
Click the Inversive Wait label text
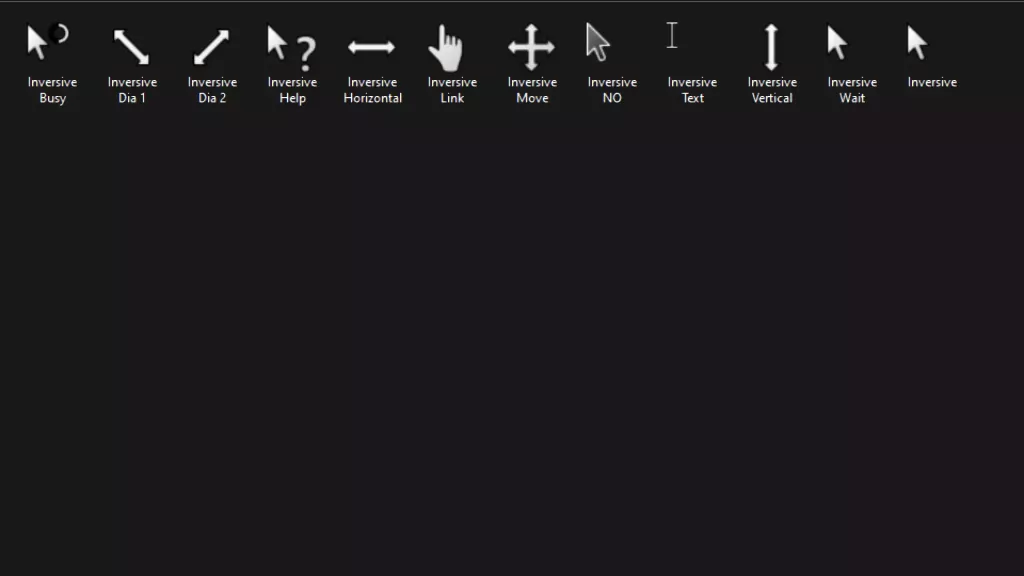[x=851, y=90]
